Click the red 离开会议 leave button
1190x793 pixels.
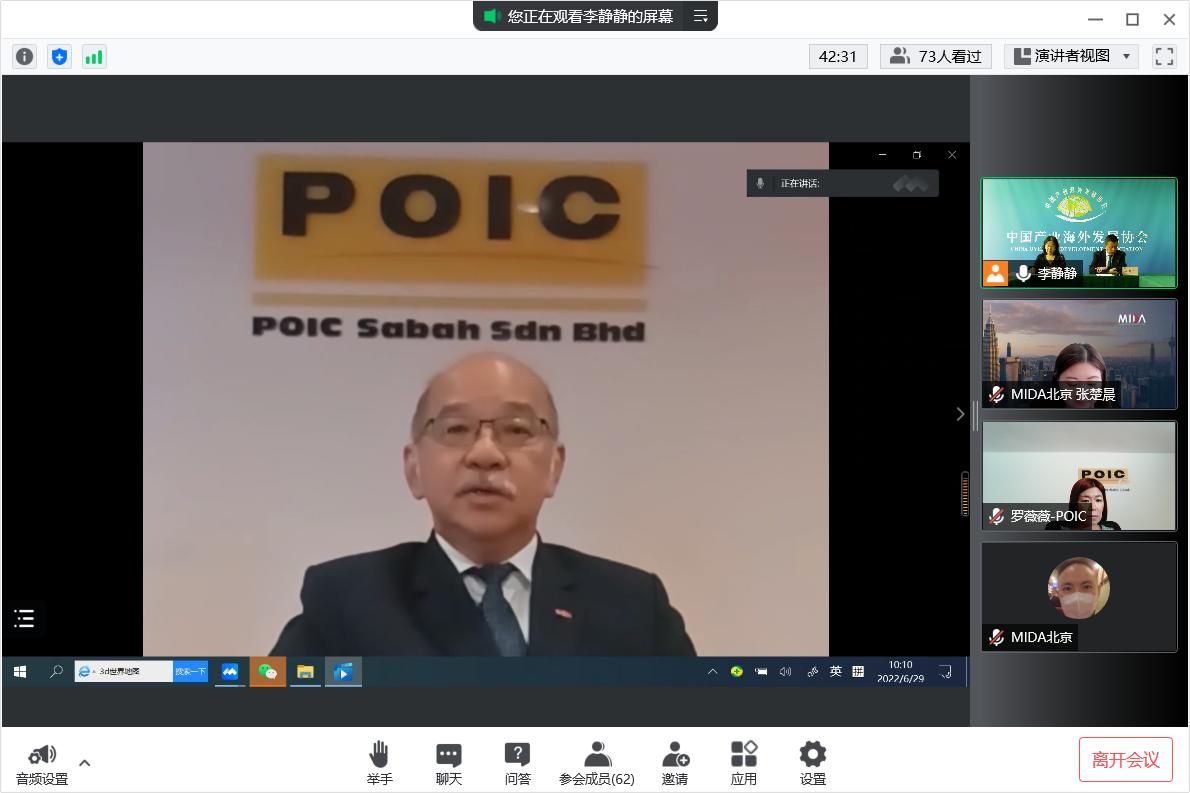pos(1125,760)
